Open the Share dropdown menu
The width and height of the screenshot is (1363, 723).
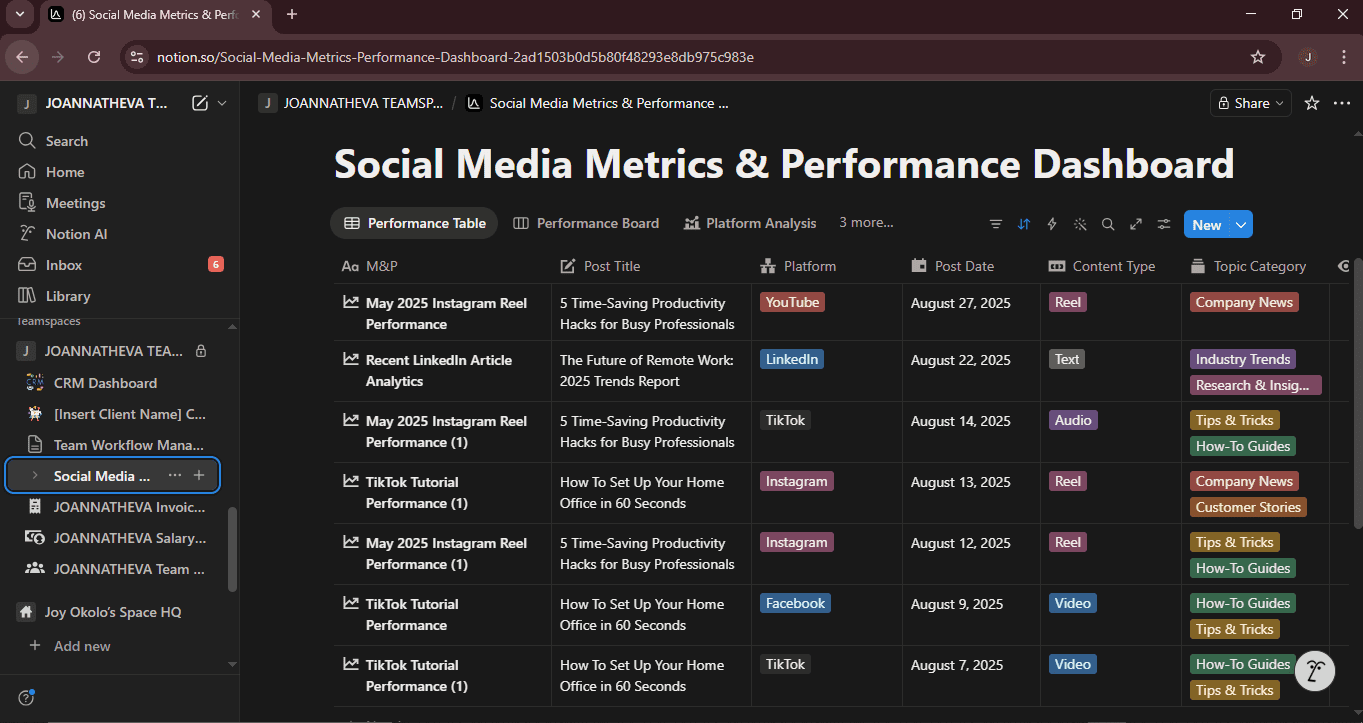[x=1250, y=103]
